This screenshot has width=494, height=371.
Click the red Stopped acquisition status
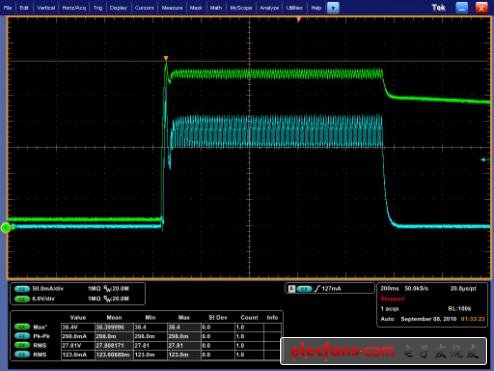(x=392, y=299)
